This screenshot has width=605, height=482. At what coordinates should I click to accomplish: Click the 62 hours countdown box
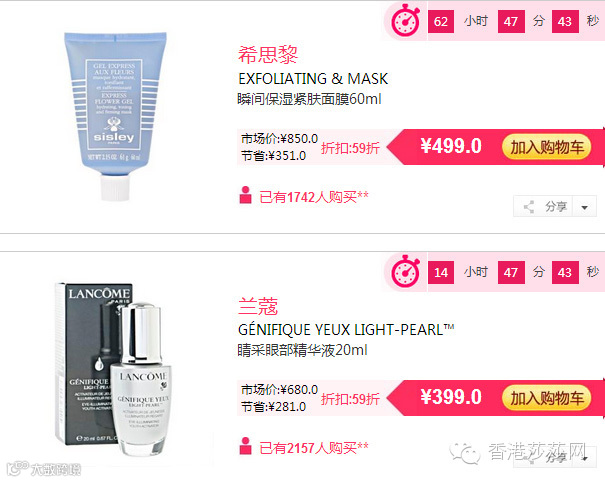click(441, 21)
